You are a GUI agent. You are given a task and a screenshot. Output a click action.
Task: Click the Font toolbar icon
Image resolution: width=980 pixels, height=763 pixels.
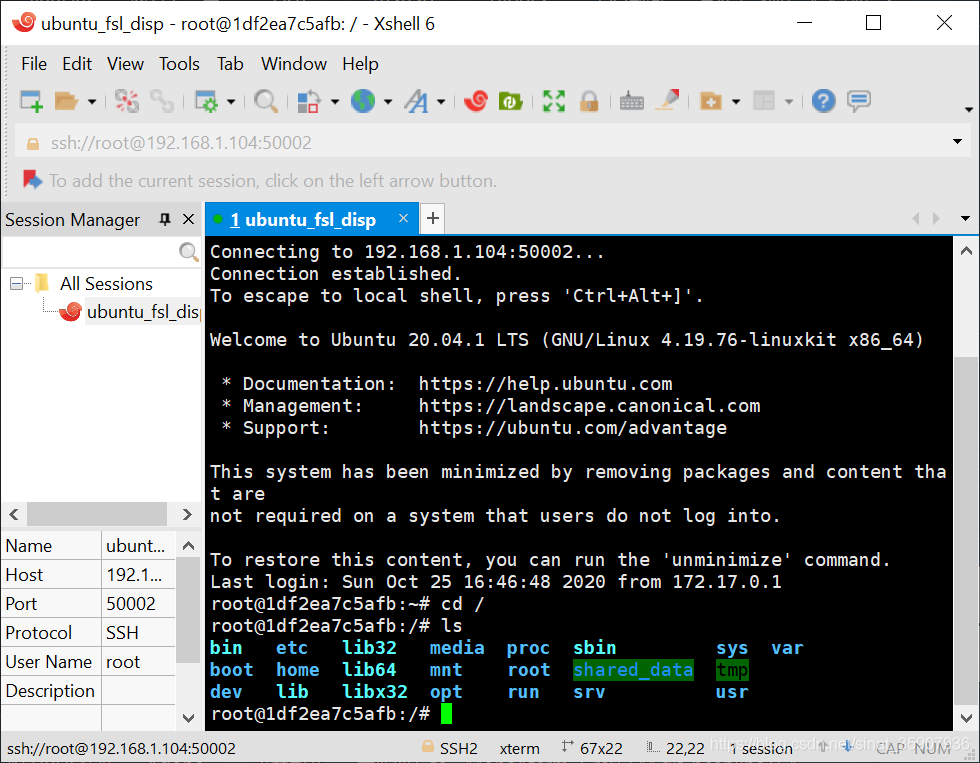[x=416, y=101]
